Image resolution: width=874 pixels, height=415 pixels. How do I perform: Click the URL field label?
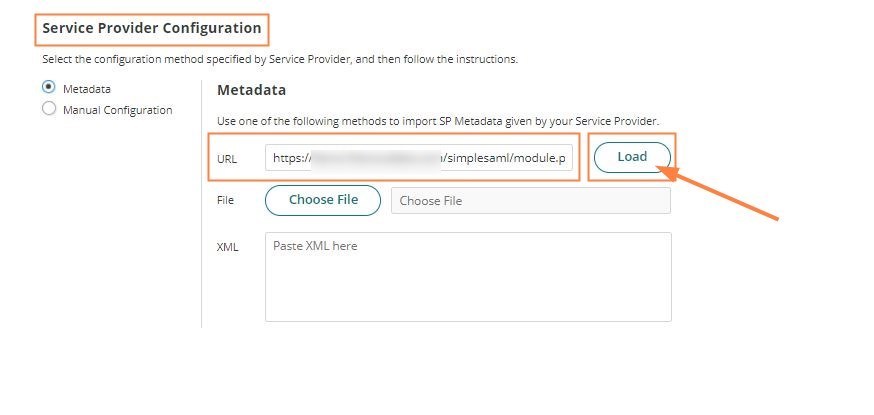pos(226,158)
